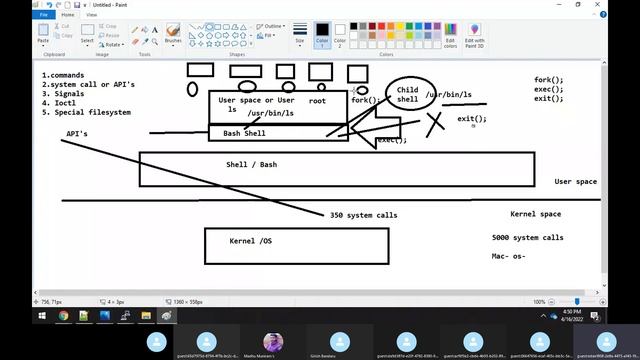Select the Pencil tool
This screenshot has width=640, height=360.
[x=135, y=30]
